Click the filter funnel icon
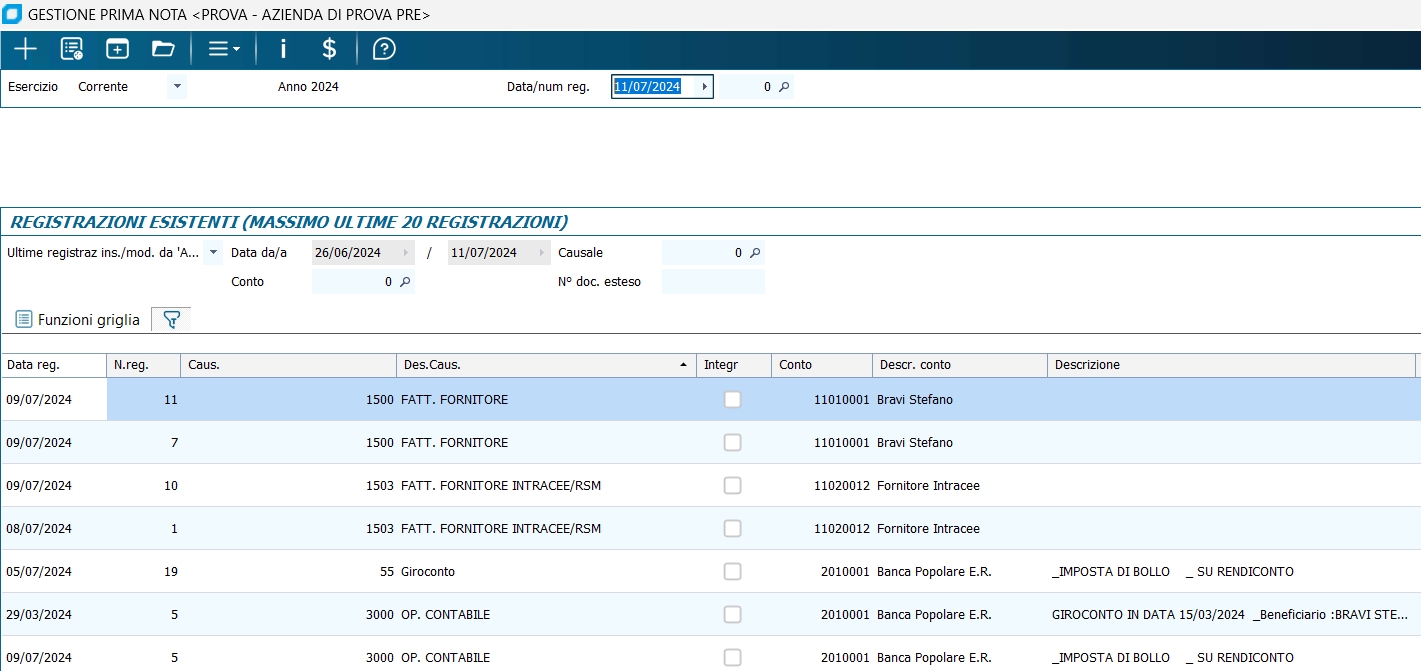 [x=171, y=320]
